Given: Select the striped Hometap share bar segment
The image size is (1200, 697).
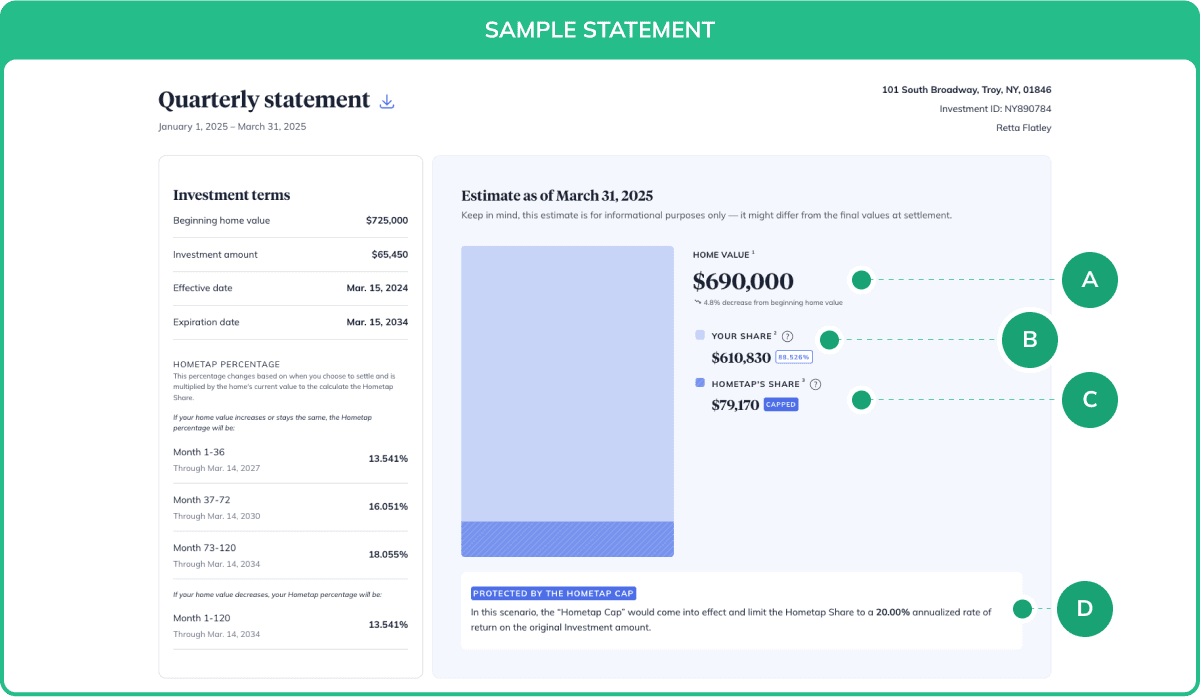Looking at the screenshot, I should (567, 539).
